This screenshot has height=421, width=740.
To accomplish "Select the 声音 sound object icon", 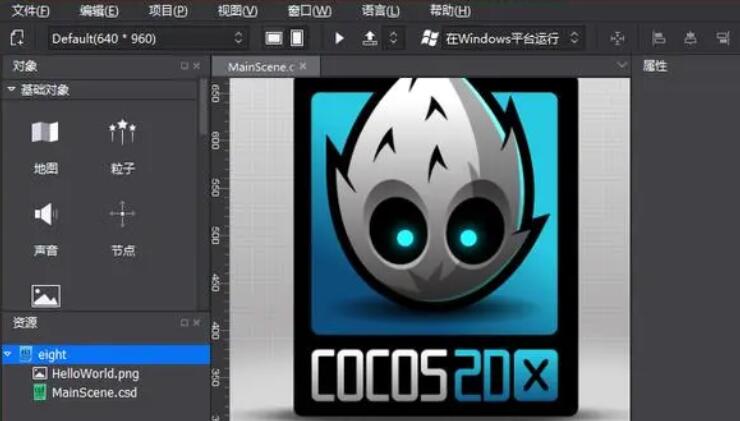I will [x=45, y=214].
